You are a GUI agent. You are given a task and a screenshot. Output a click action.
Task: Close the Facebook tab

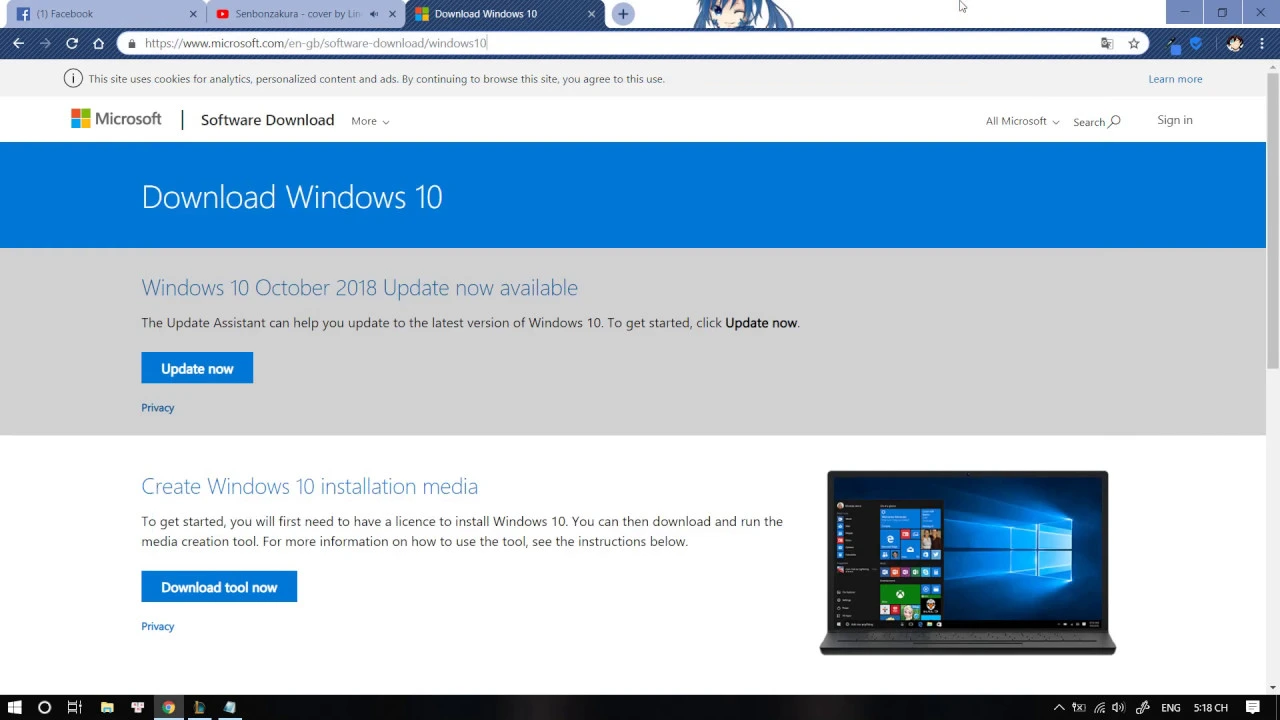pyautogui.click(x=194, y=14)
